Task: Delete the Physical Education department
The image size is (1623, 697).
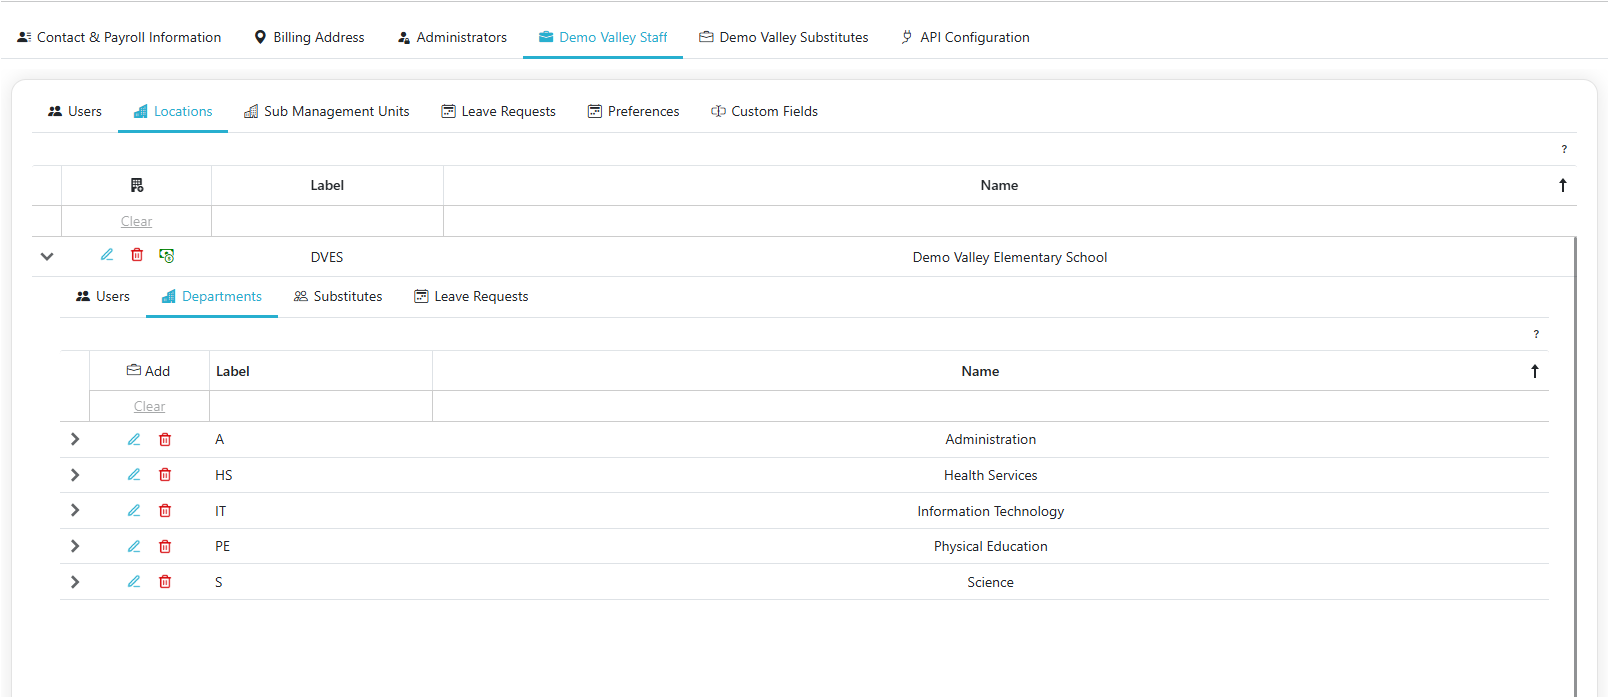Action: 165,547
